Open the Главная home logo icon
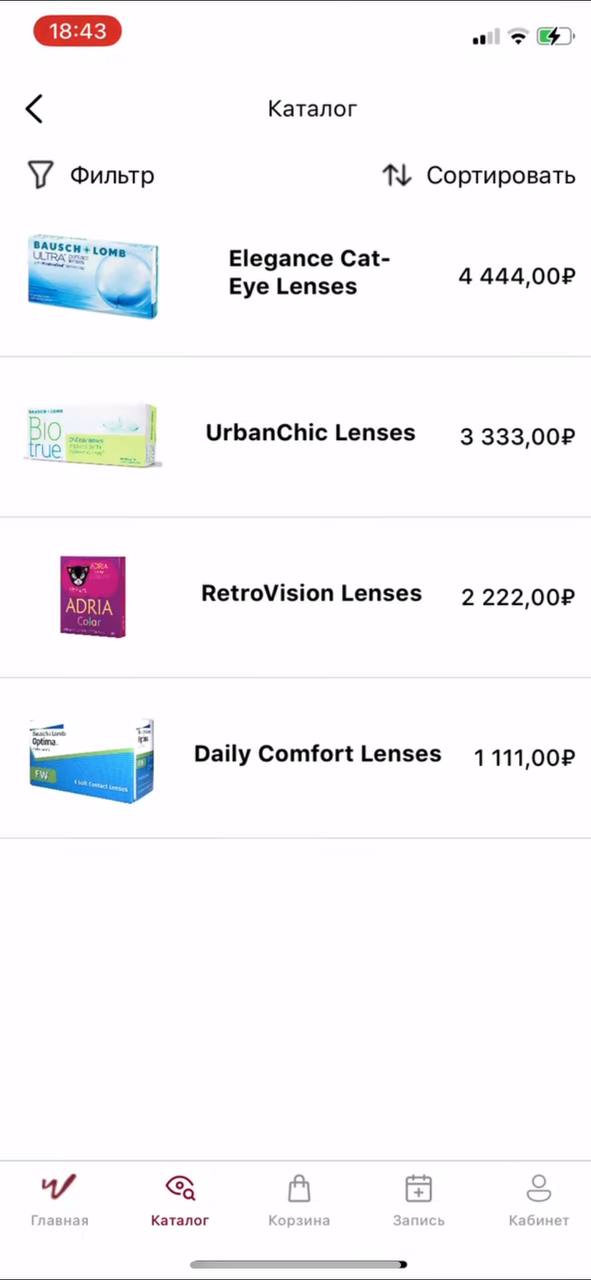This screenshot has height=1280, width=591. tap(59, 1187)
